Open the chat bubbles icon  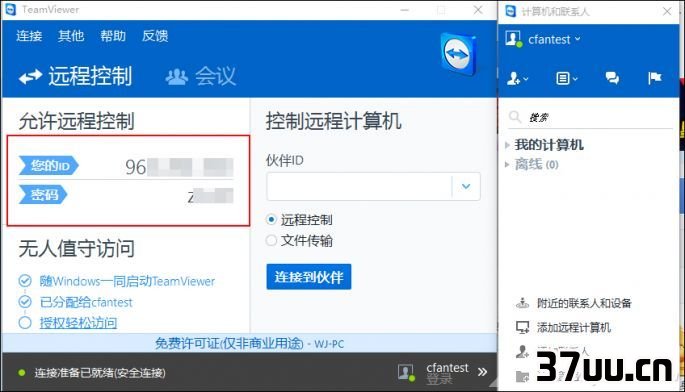[612, 78]
